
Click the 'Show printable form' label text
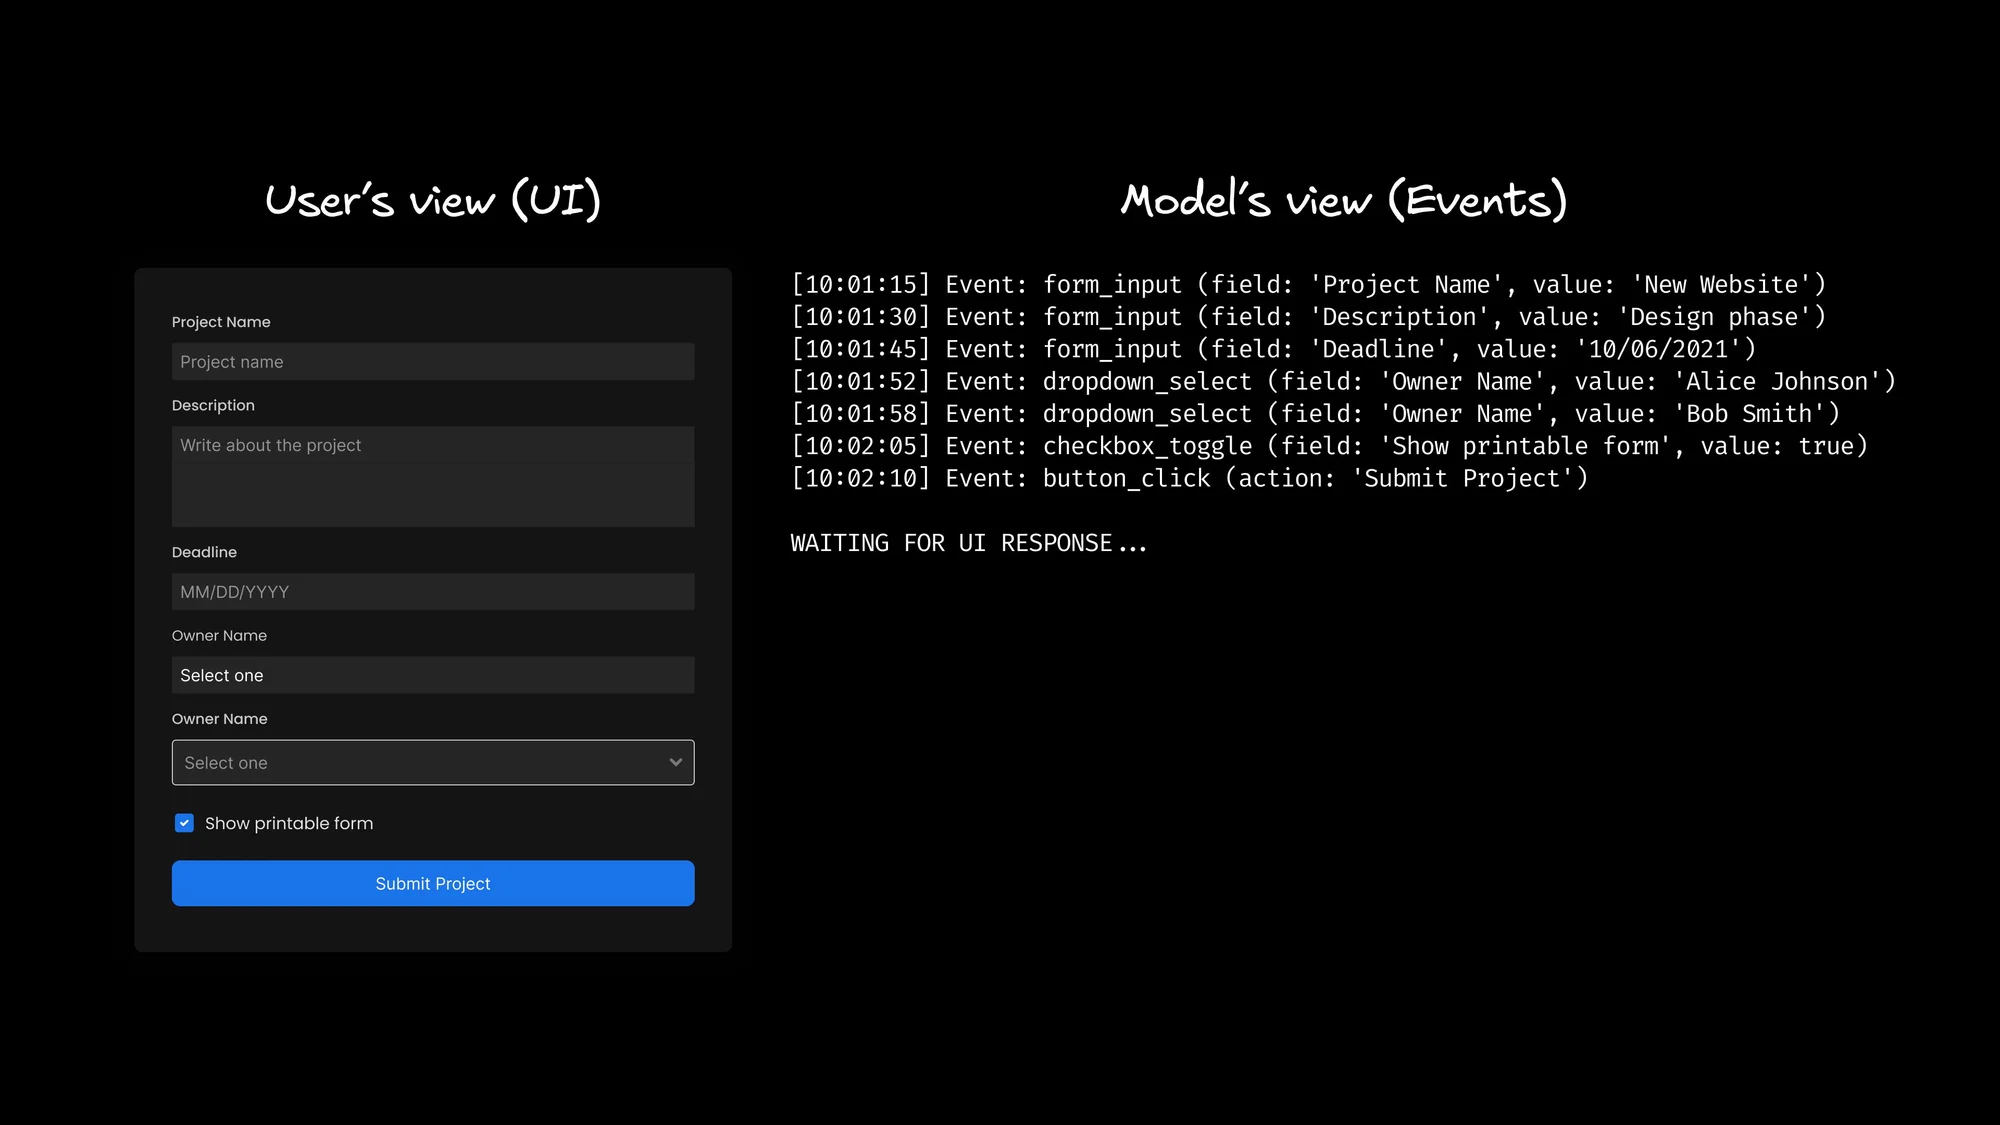[289, 823]
